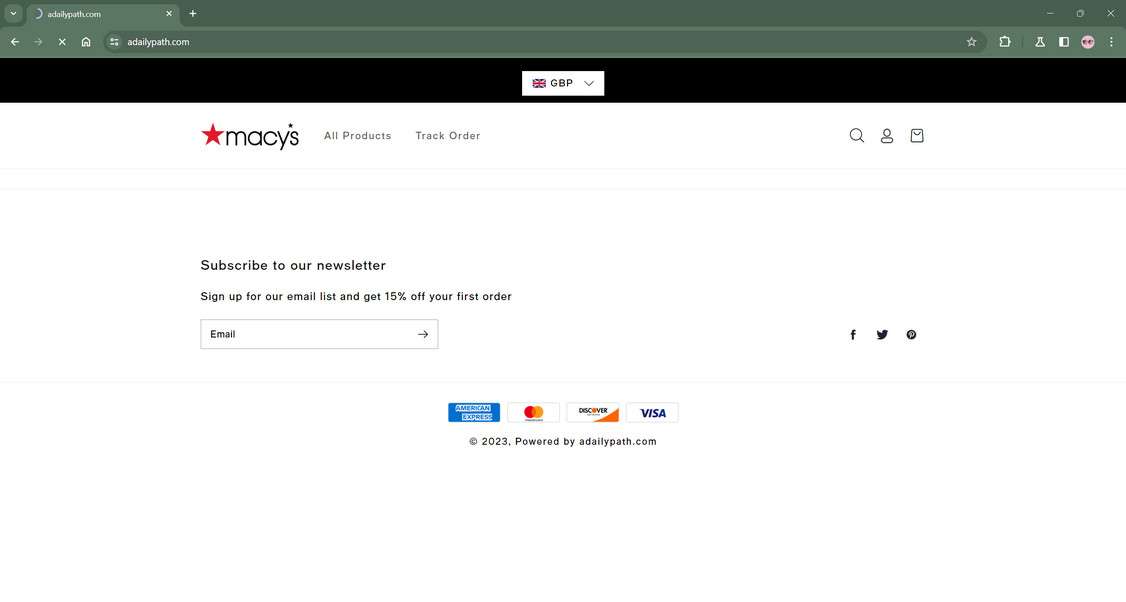Open the browser profile avatar
Image resolution: width=1126 pixels, height=602 pixels.
click(x=1087, y=42)
